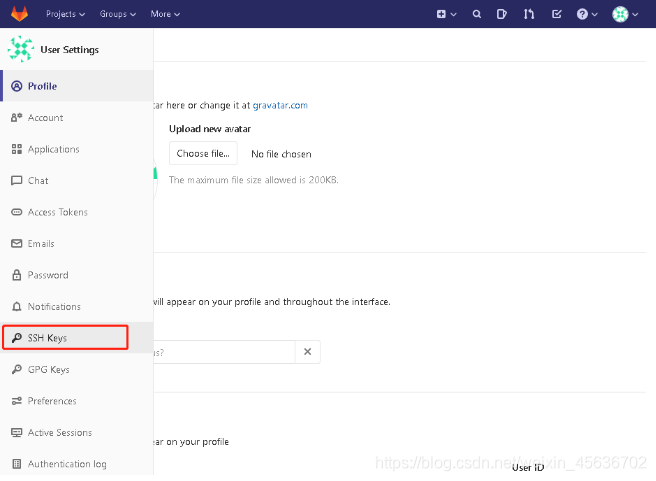656x481 pixels.
Task: Click the Notifications bell icon
Action: (16, 307)
